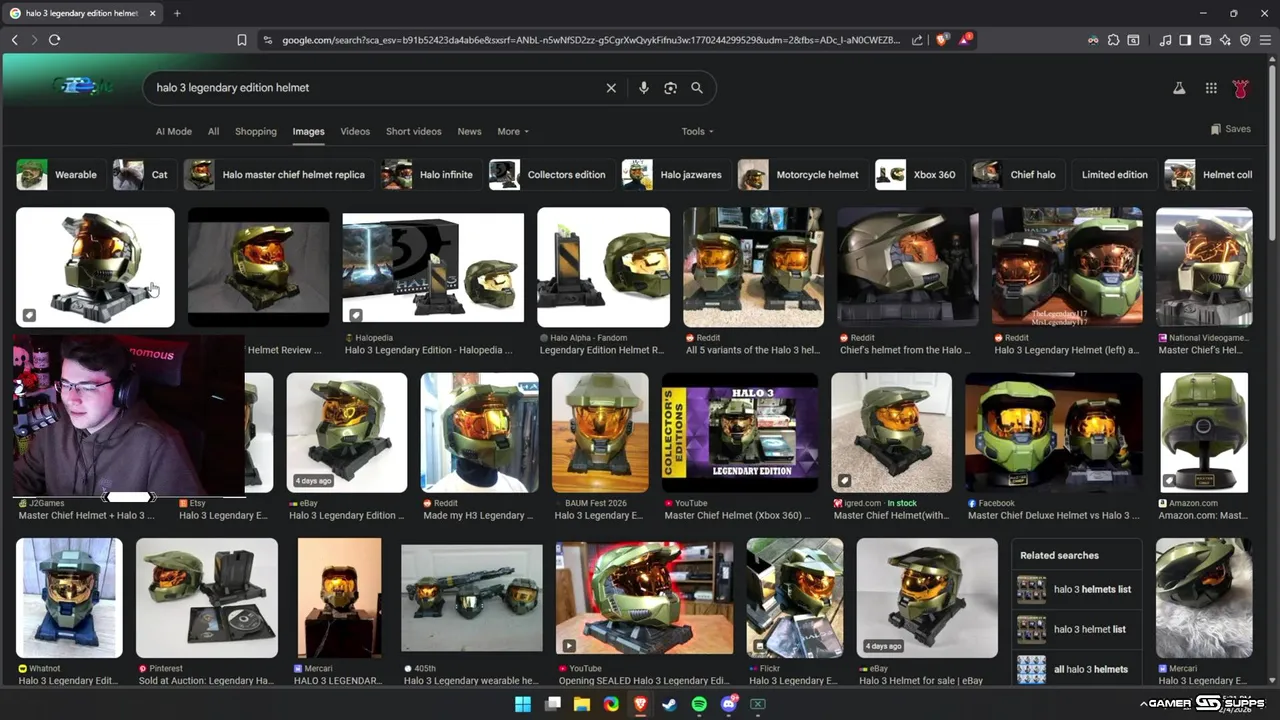The width and height of the screenshot is (1280, 720).
Task: Open the Halopedia Legendary Edition thumbnail
Action: coord(433,267)
